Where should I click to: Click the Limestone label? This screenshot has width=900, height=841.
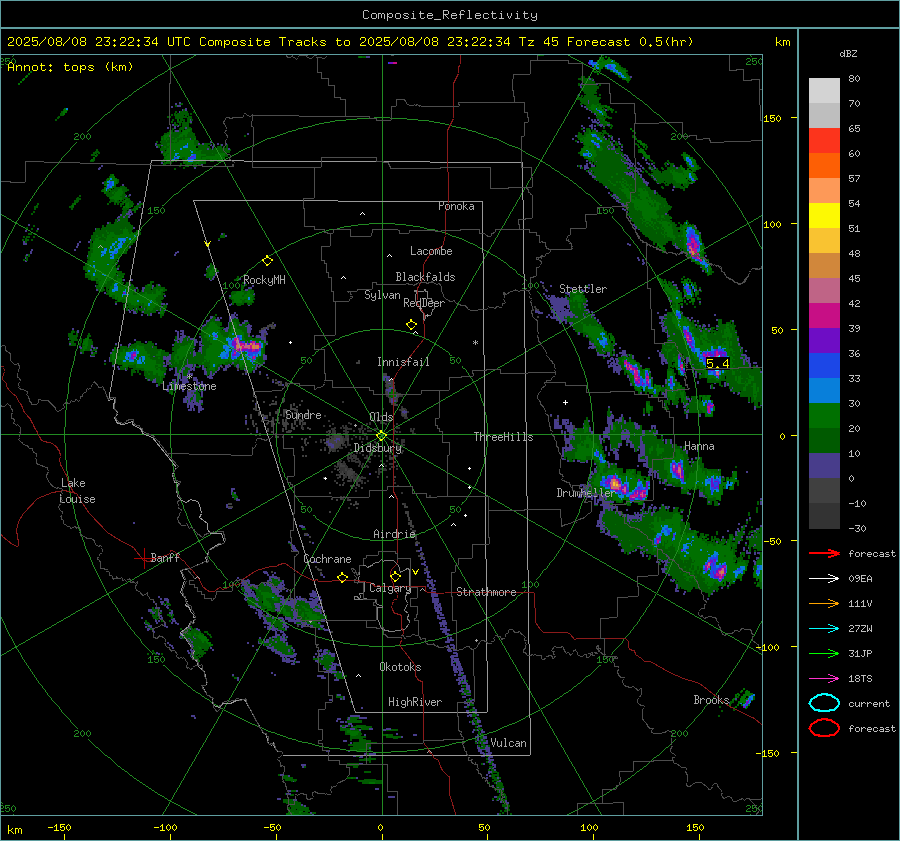189,386
